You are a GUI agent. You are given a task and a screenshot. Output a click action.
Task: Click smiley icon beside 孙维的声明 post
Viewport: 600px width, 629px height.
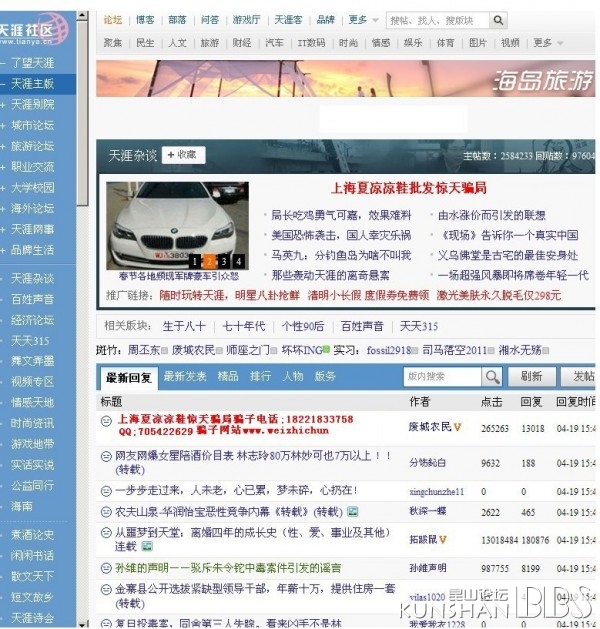pos(106,568)
